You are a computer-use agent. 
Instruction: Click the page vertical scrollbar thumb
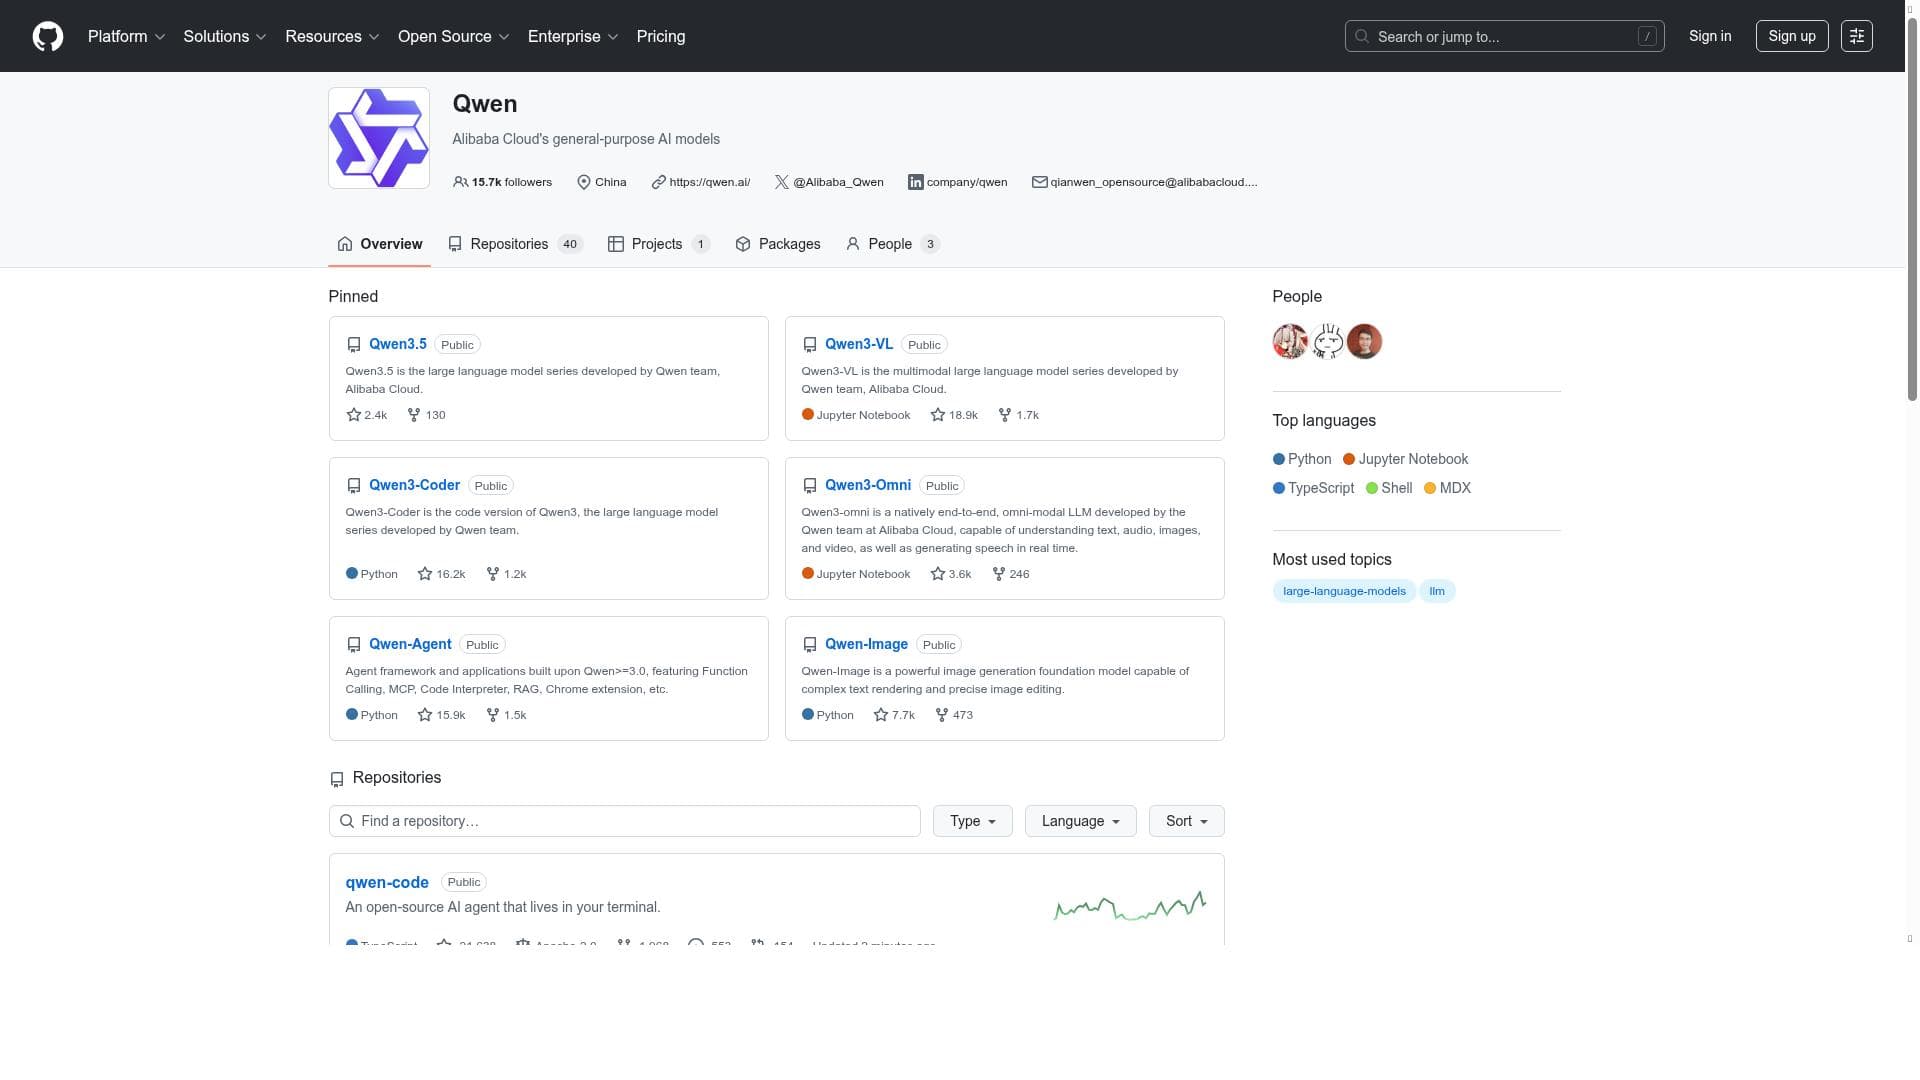1911,208
